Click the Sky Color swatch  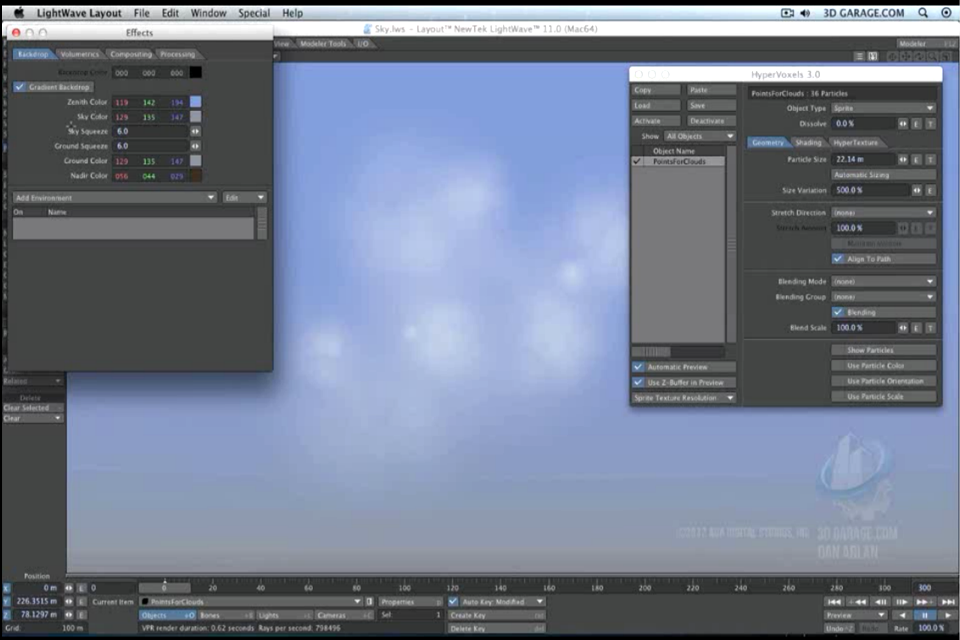195,116
